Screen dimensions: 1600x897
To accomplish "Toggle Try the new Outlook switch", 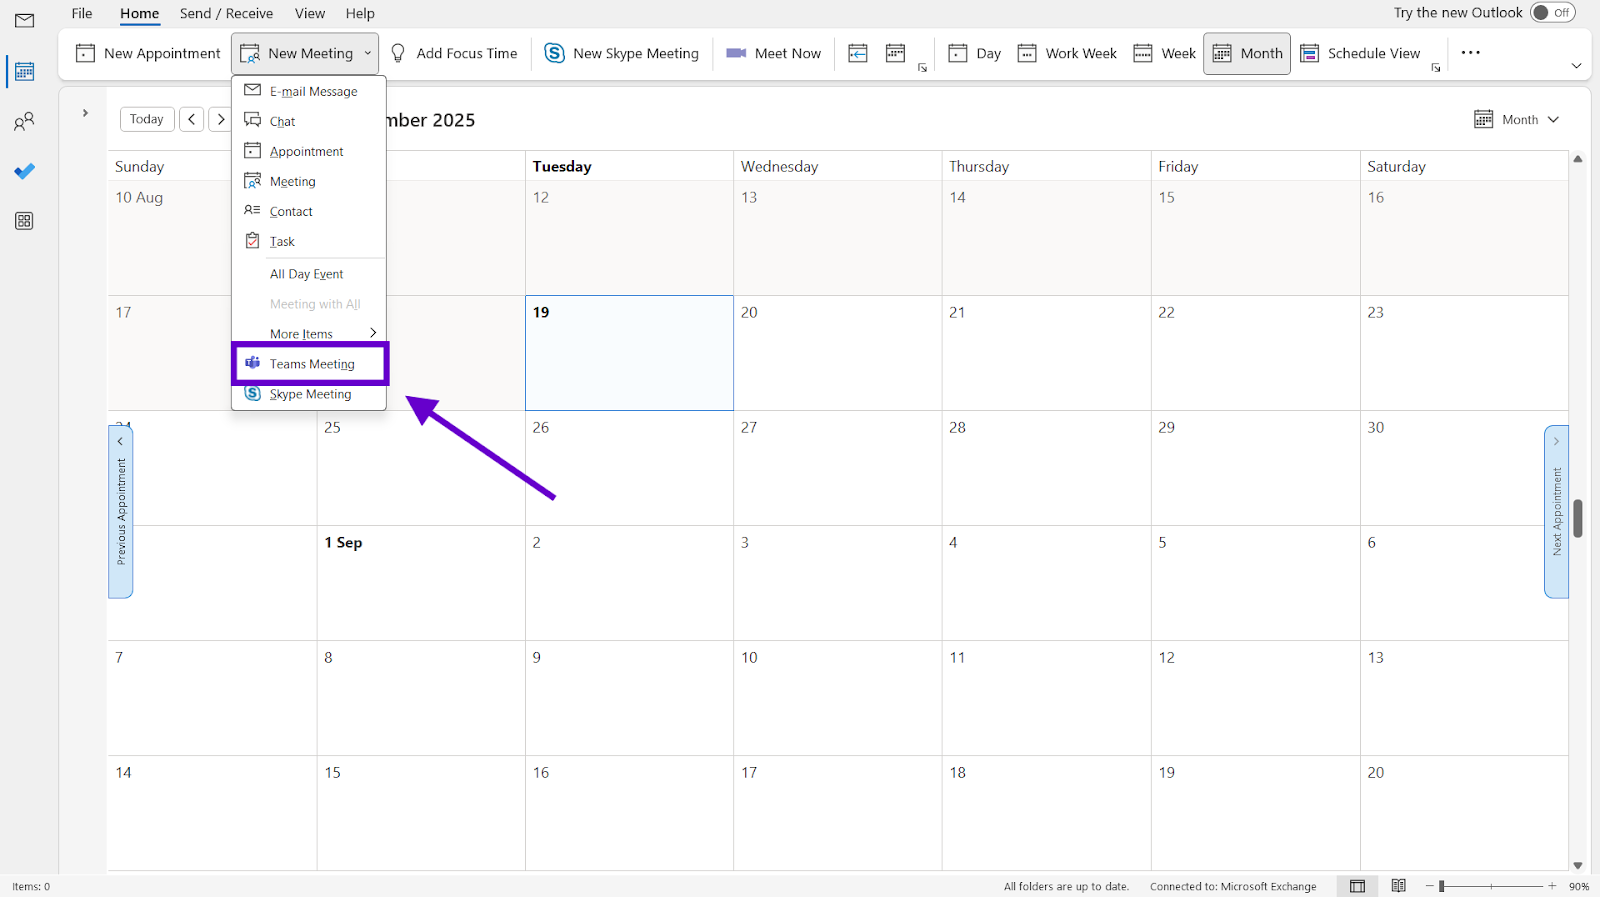I will point(1552,13).
